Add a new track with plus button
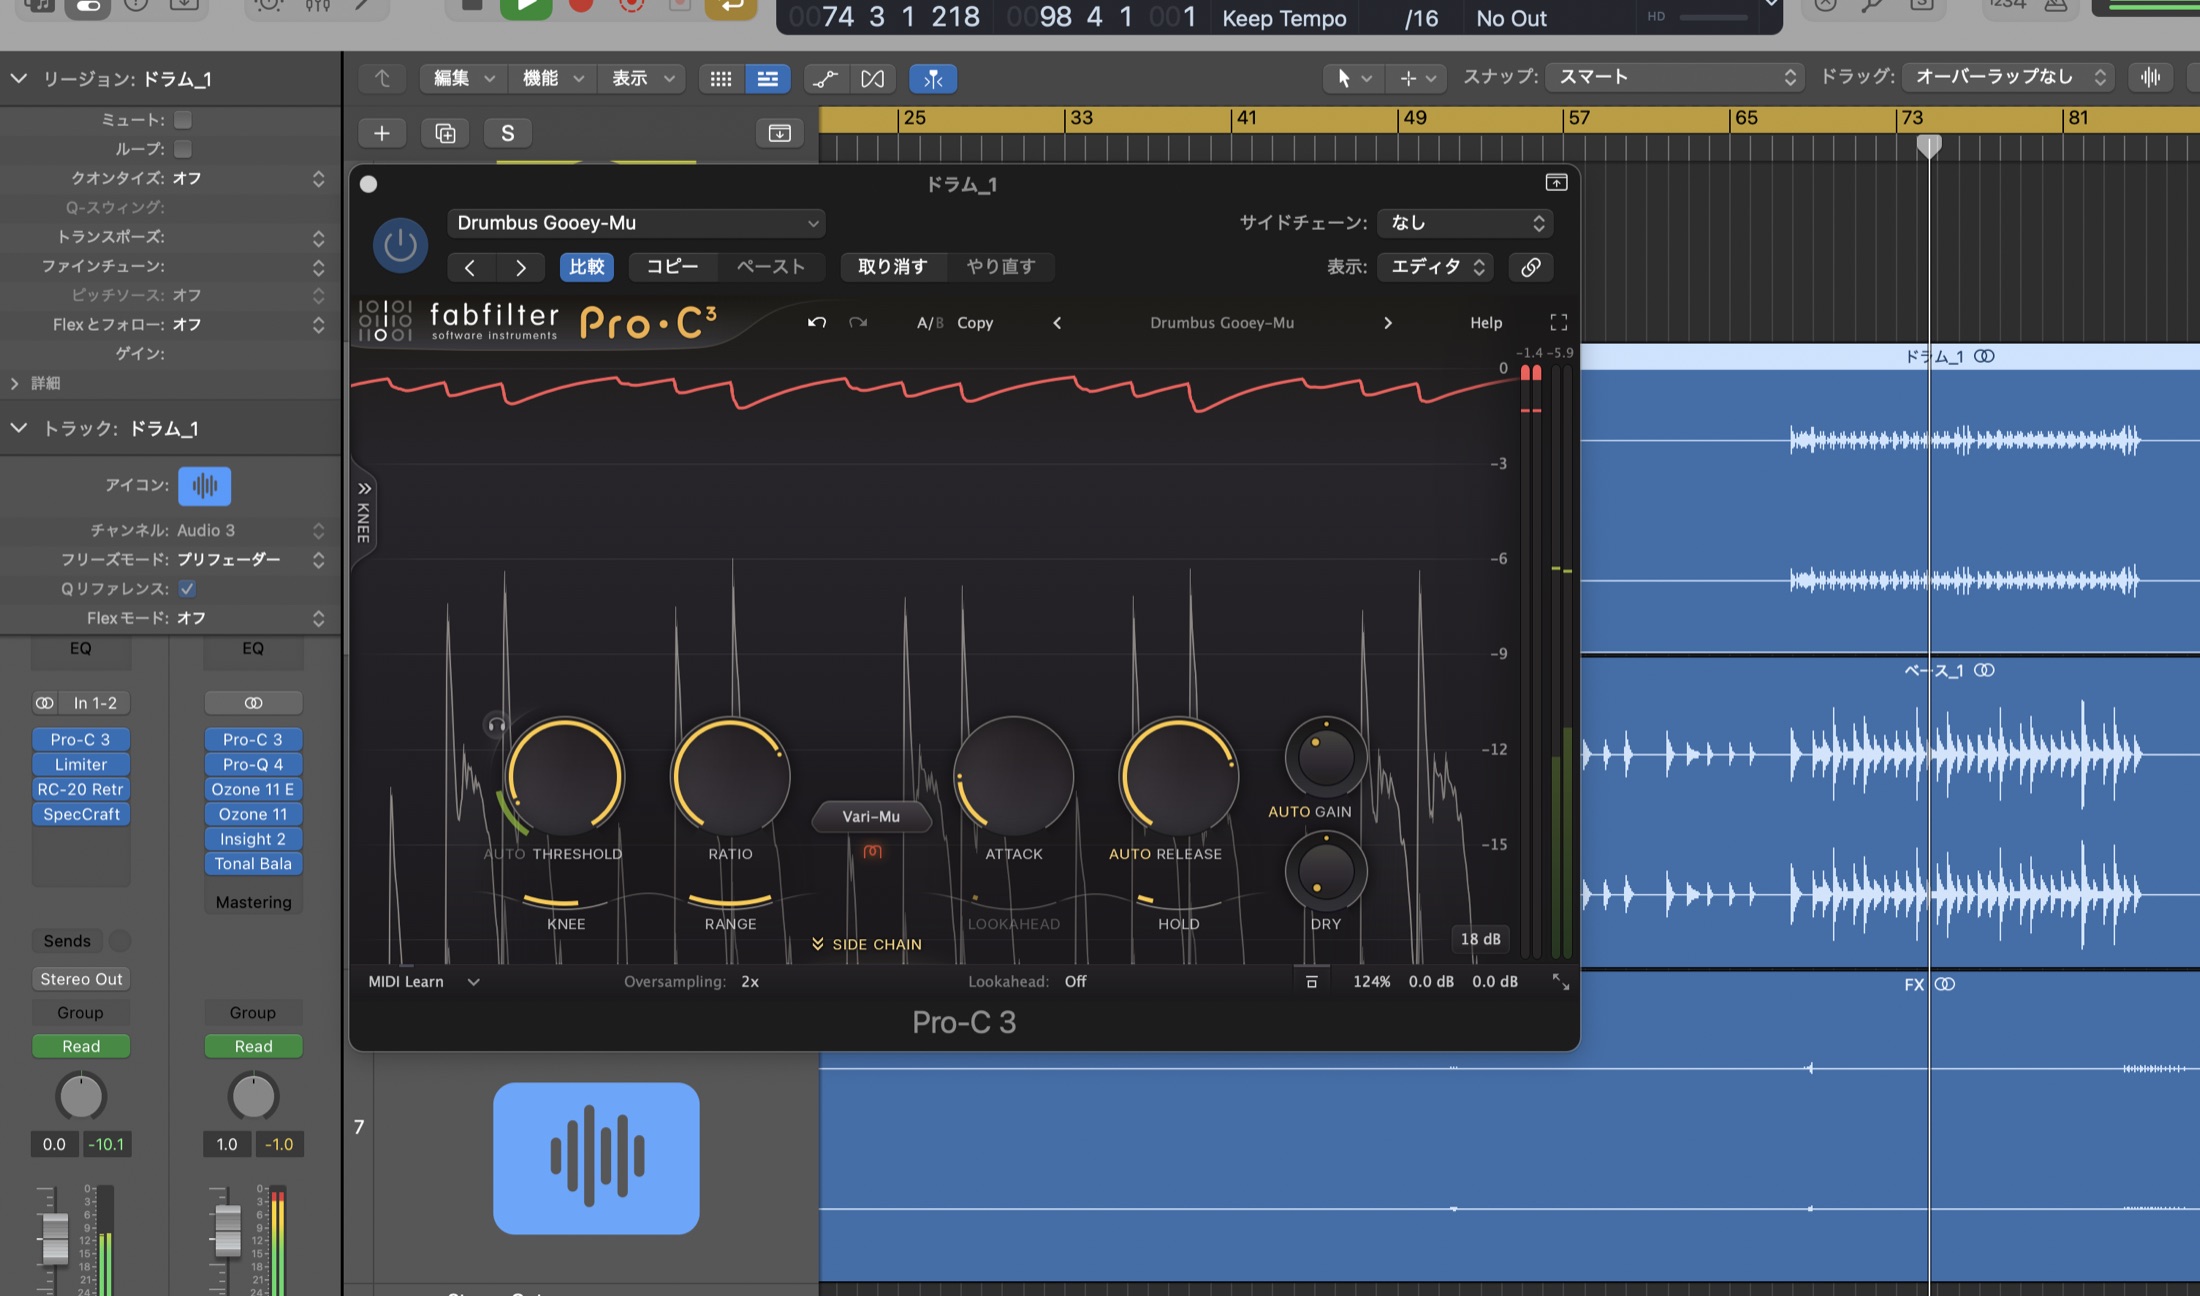The width and height of the screenshot is (2200, 1296). tap(382, 133)
